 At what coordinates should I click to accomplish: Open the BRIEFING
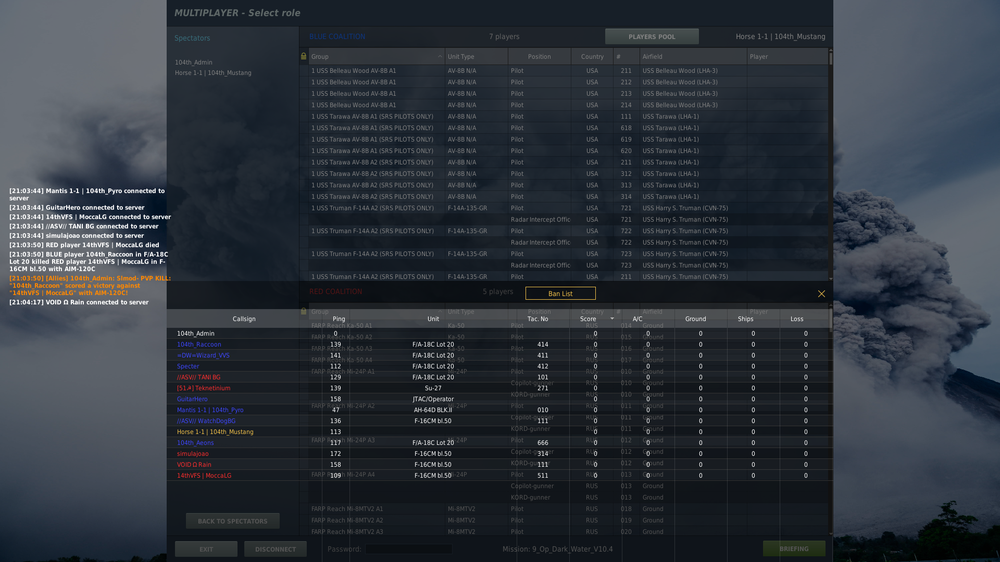(793, 549)
